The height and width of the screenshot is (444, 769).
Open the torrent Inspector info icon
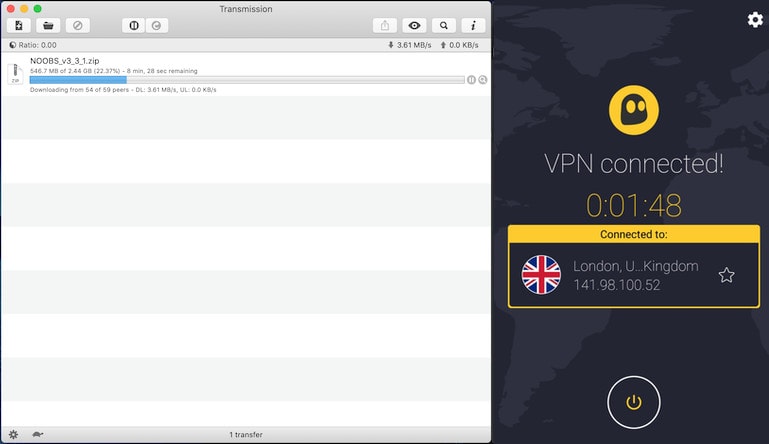coord(472,26)
